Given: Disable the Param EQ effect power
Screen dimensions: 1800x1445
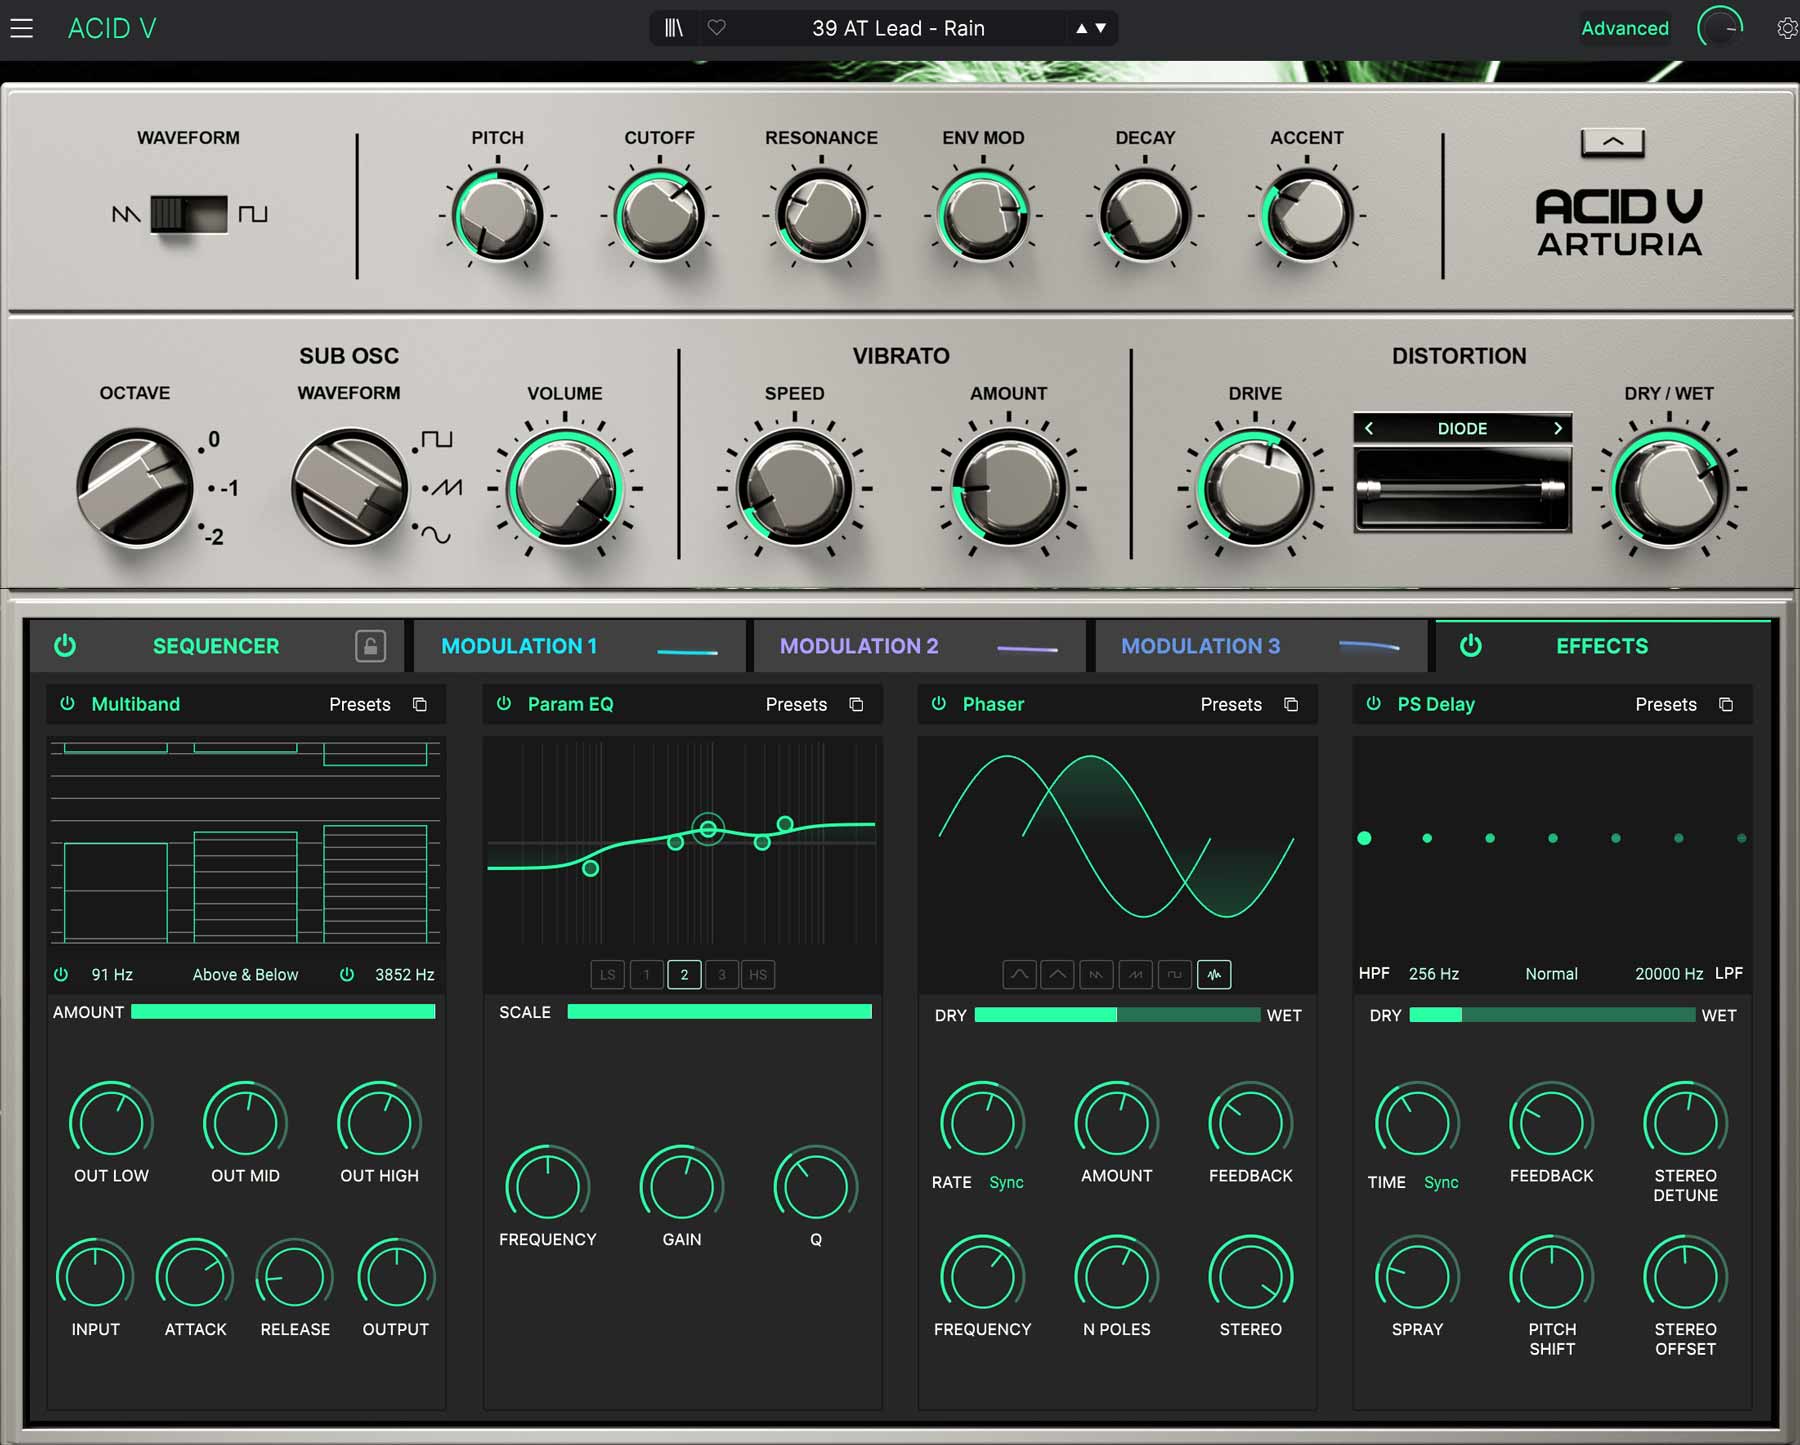Looking at the screenshot, I should 504,703.
